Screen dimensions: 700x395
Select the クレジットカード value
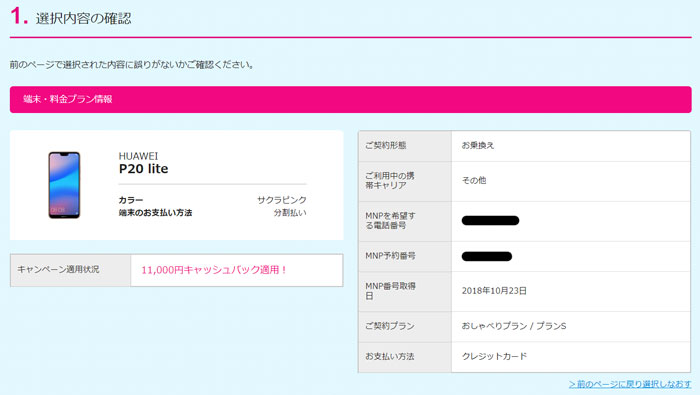coord(494,357)
